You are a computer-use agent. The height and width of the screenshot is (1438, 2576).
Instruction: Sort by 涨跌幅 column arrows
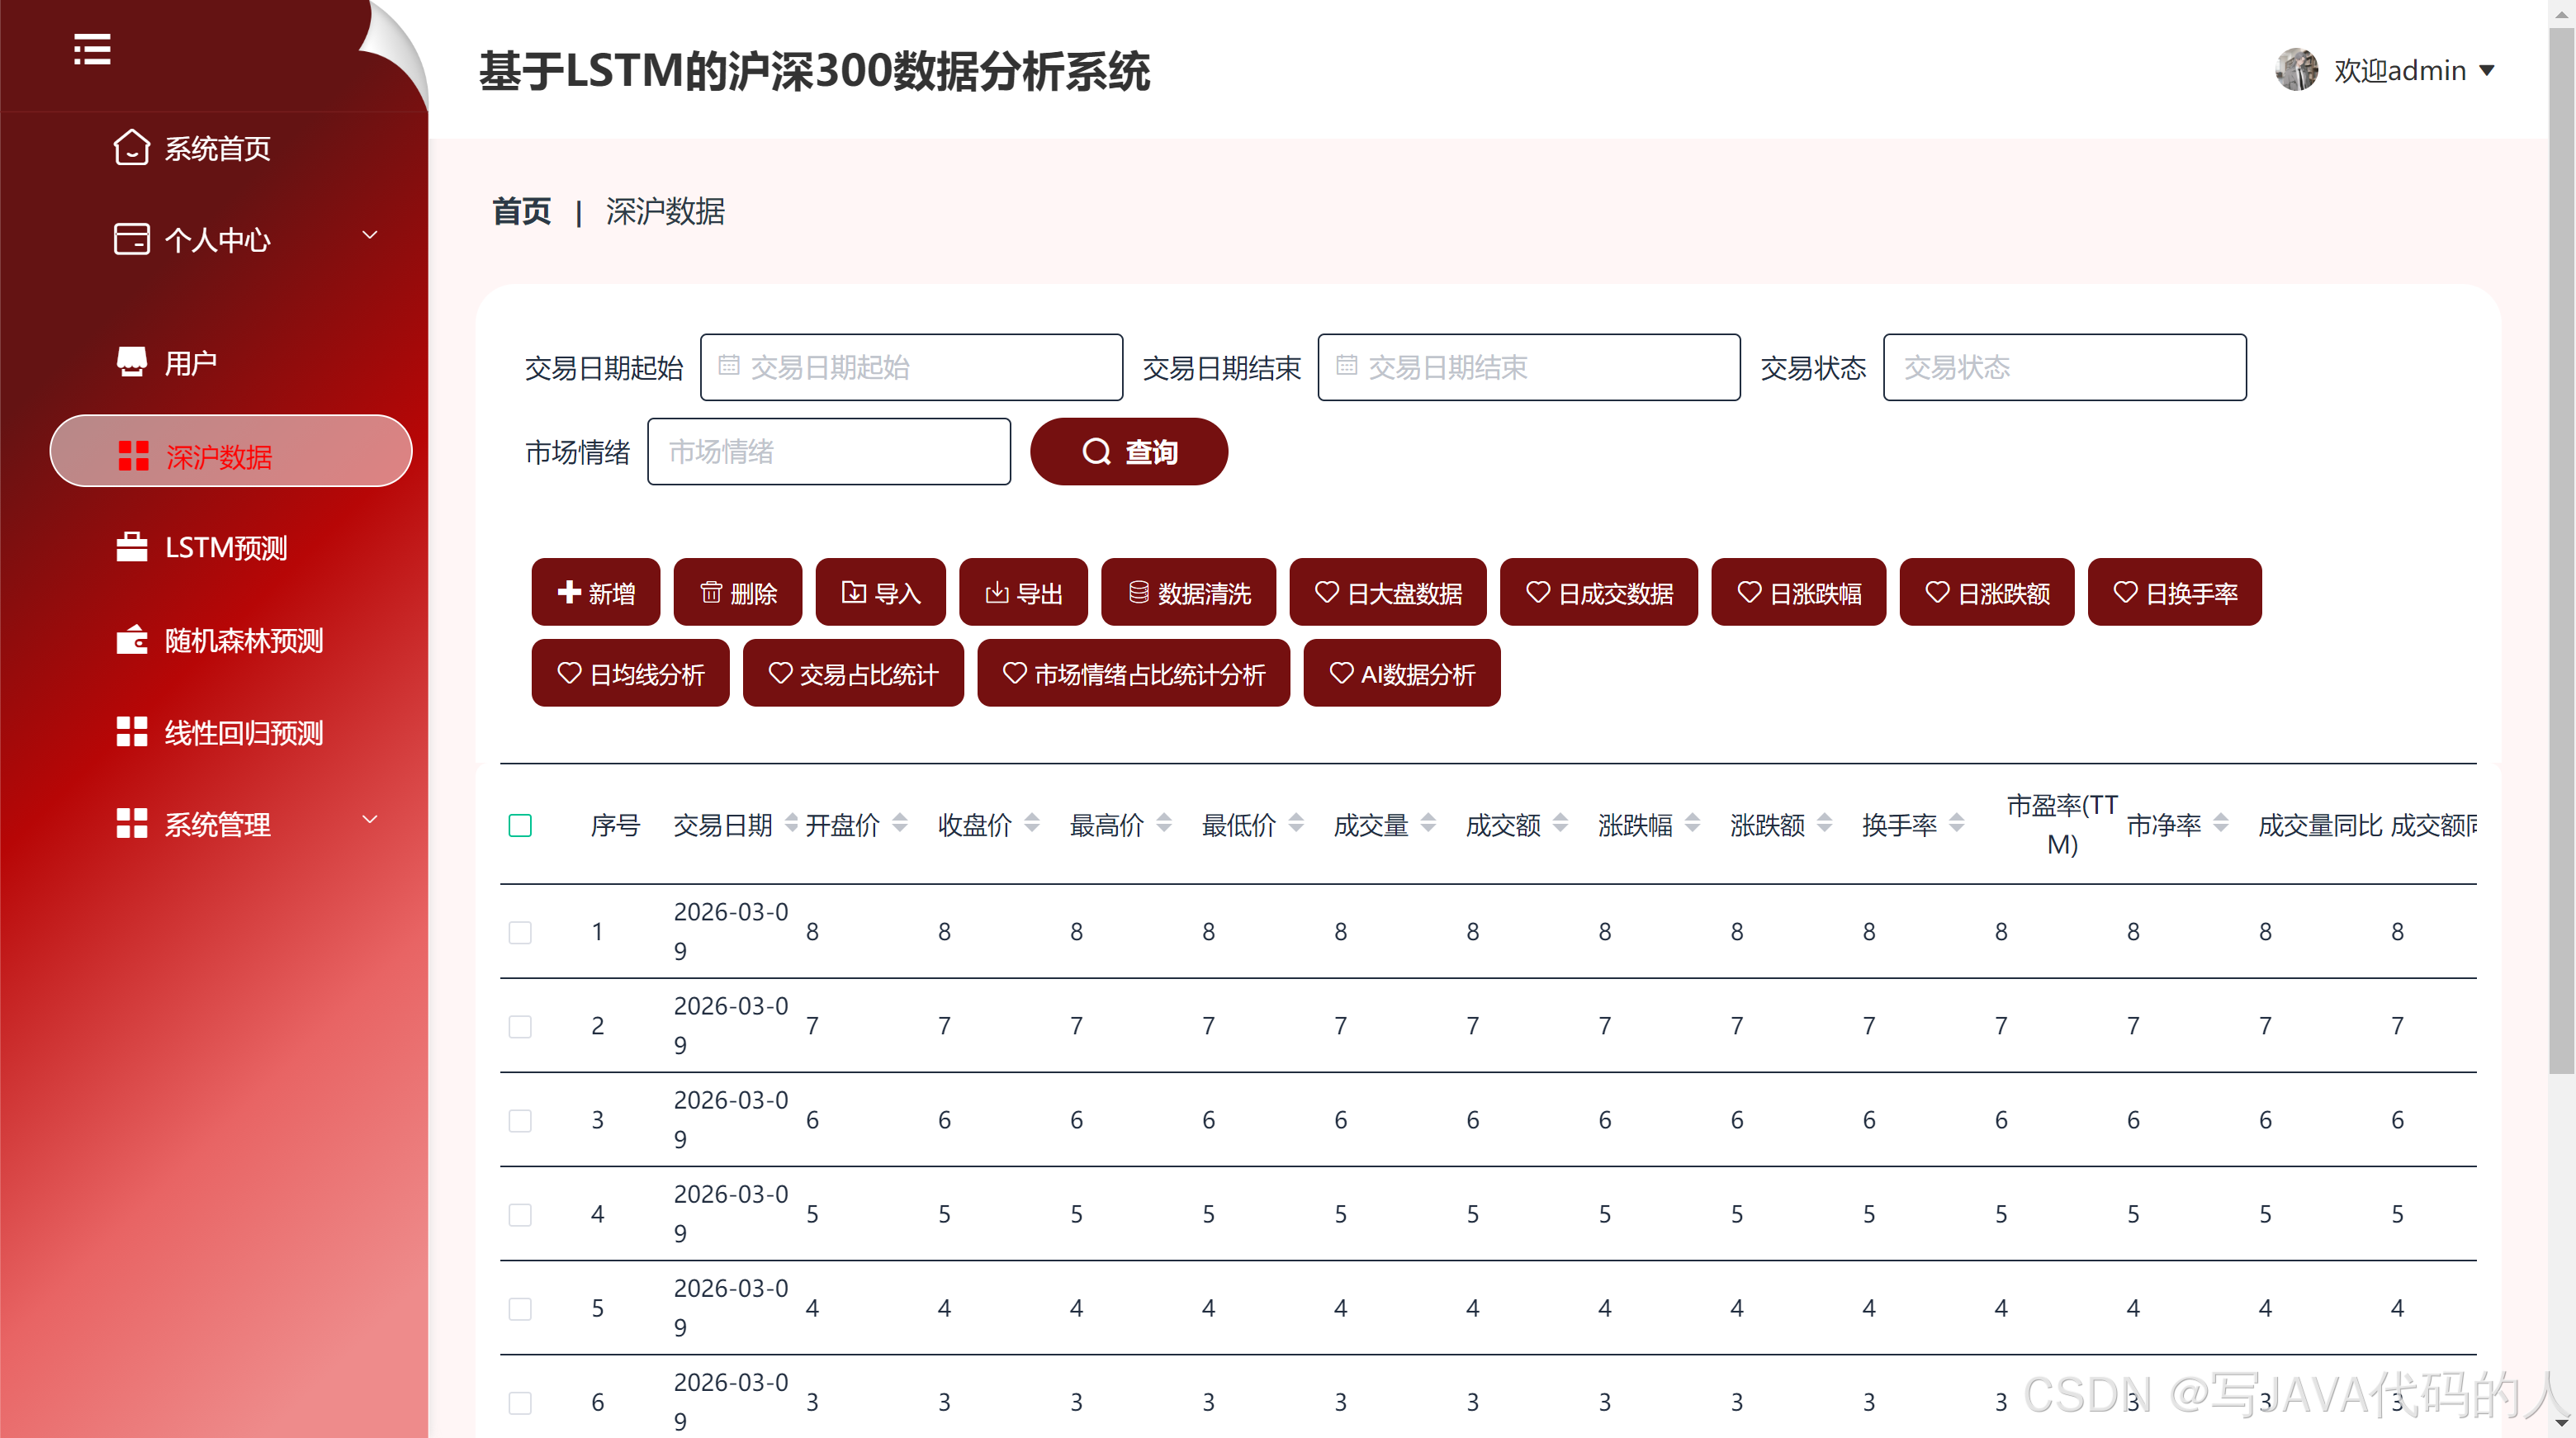point(1692,823)
